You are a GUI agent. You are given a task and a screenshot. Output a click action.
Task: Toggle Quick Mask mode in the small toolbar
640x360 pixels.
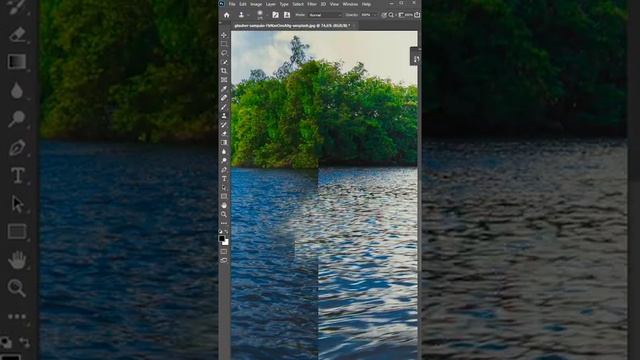(x=224, y=251)
